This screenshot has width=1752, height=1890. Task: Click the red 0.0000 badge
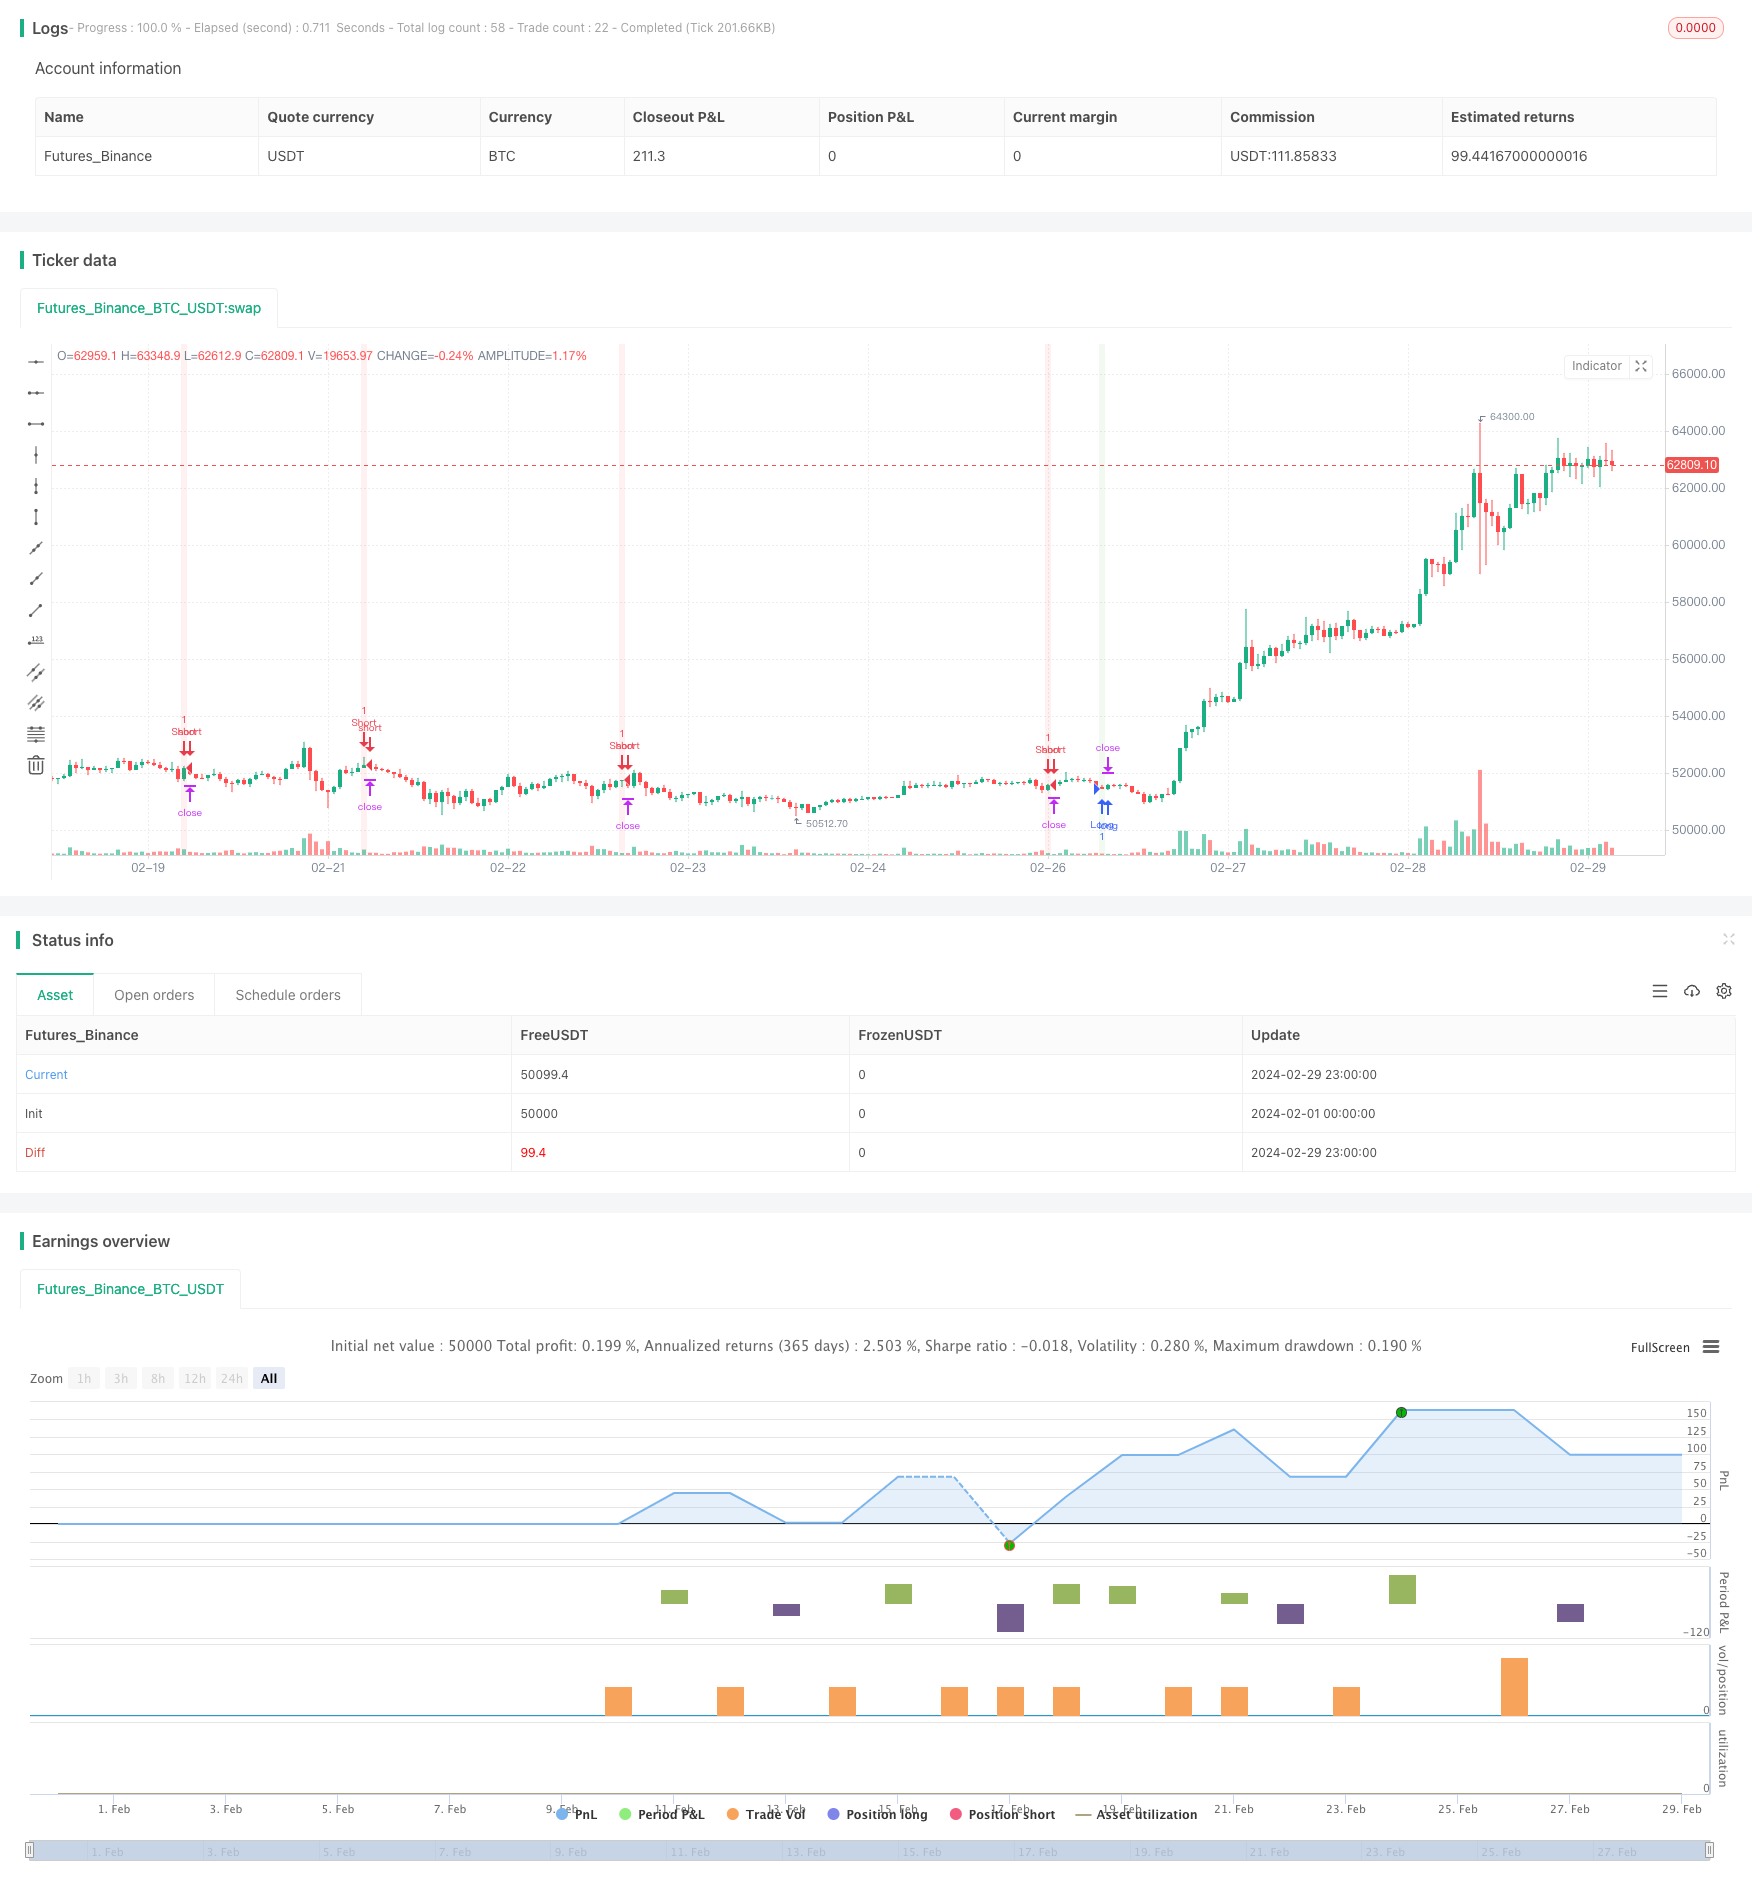click(x=1696, y=28)
